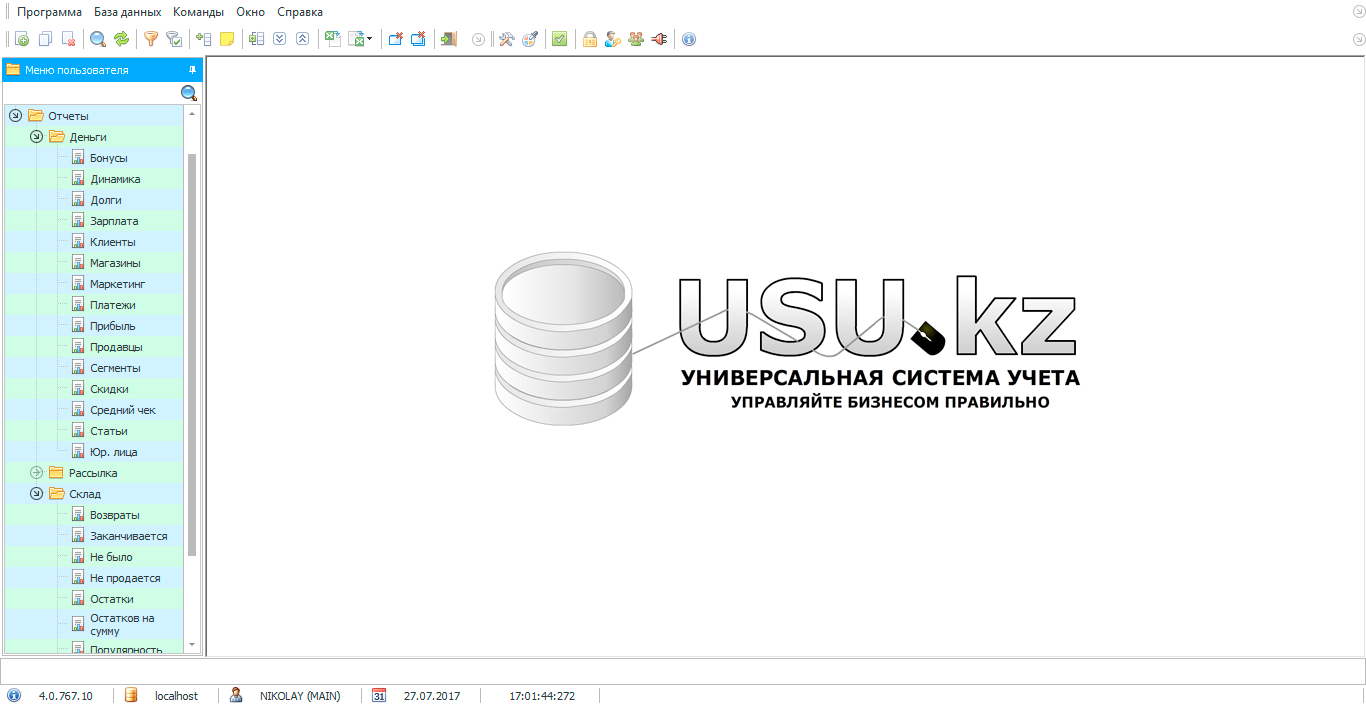The width and height of the screenshot is (1366, 705).
Task: Open the Сегменты report
Action: [x=115, y=368]
